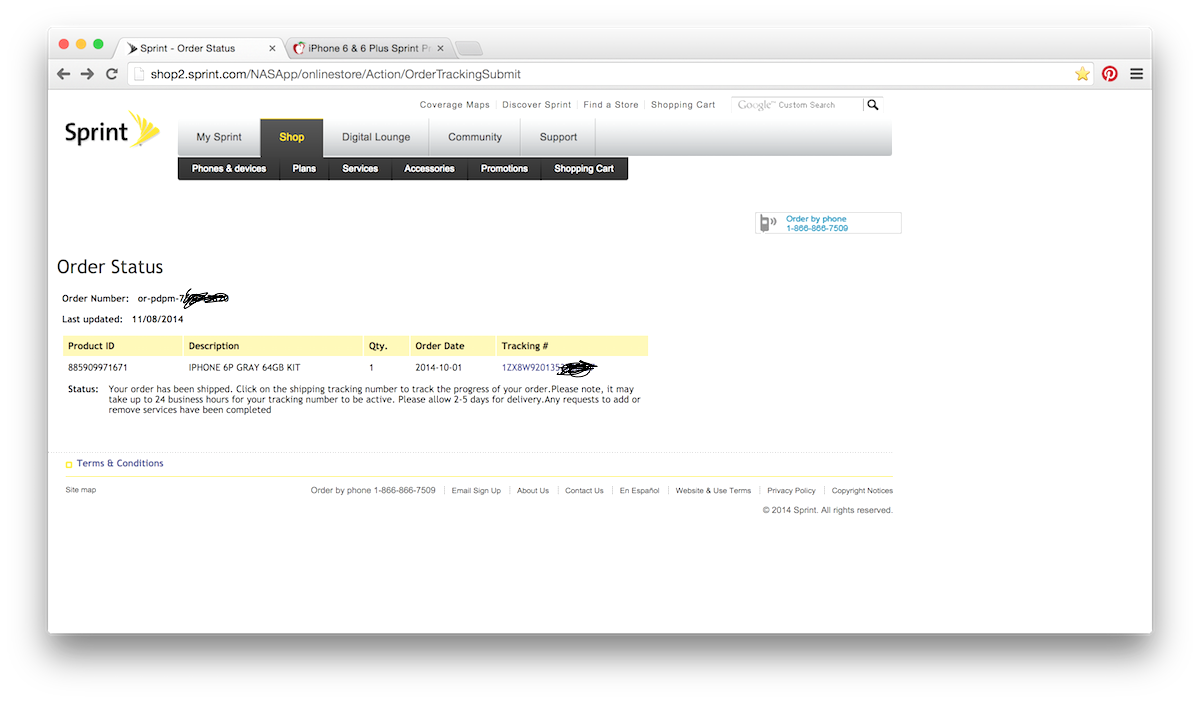Image resolution: width=1200 pixels, height=702 pixels.
Task: Open the top Shopping Cart link
Action: [683, 105]
